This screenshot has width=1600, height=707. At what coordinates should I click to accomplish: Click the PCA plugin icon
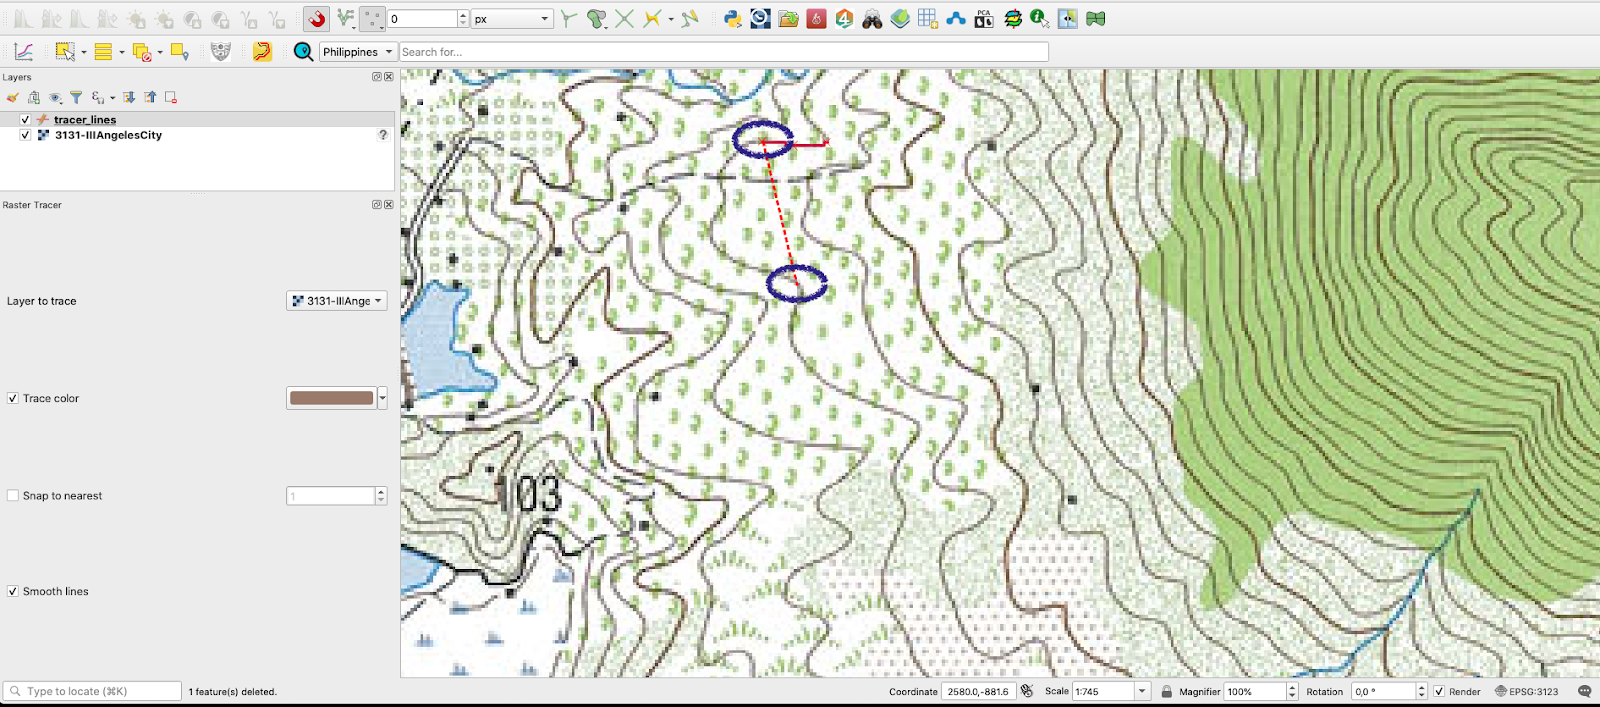[984, 19]
